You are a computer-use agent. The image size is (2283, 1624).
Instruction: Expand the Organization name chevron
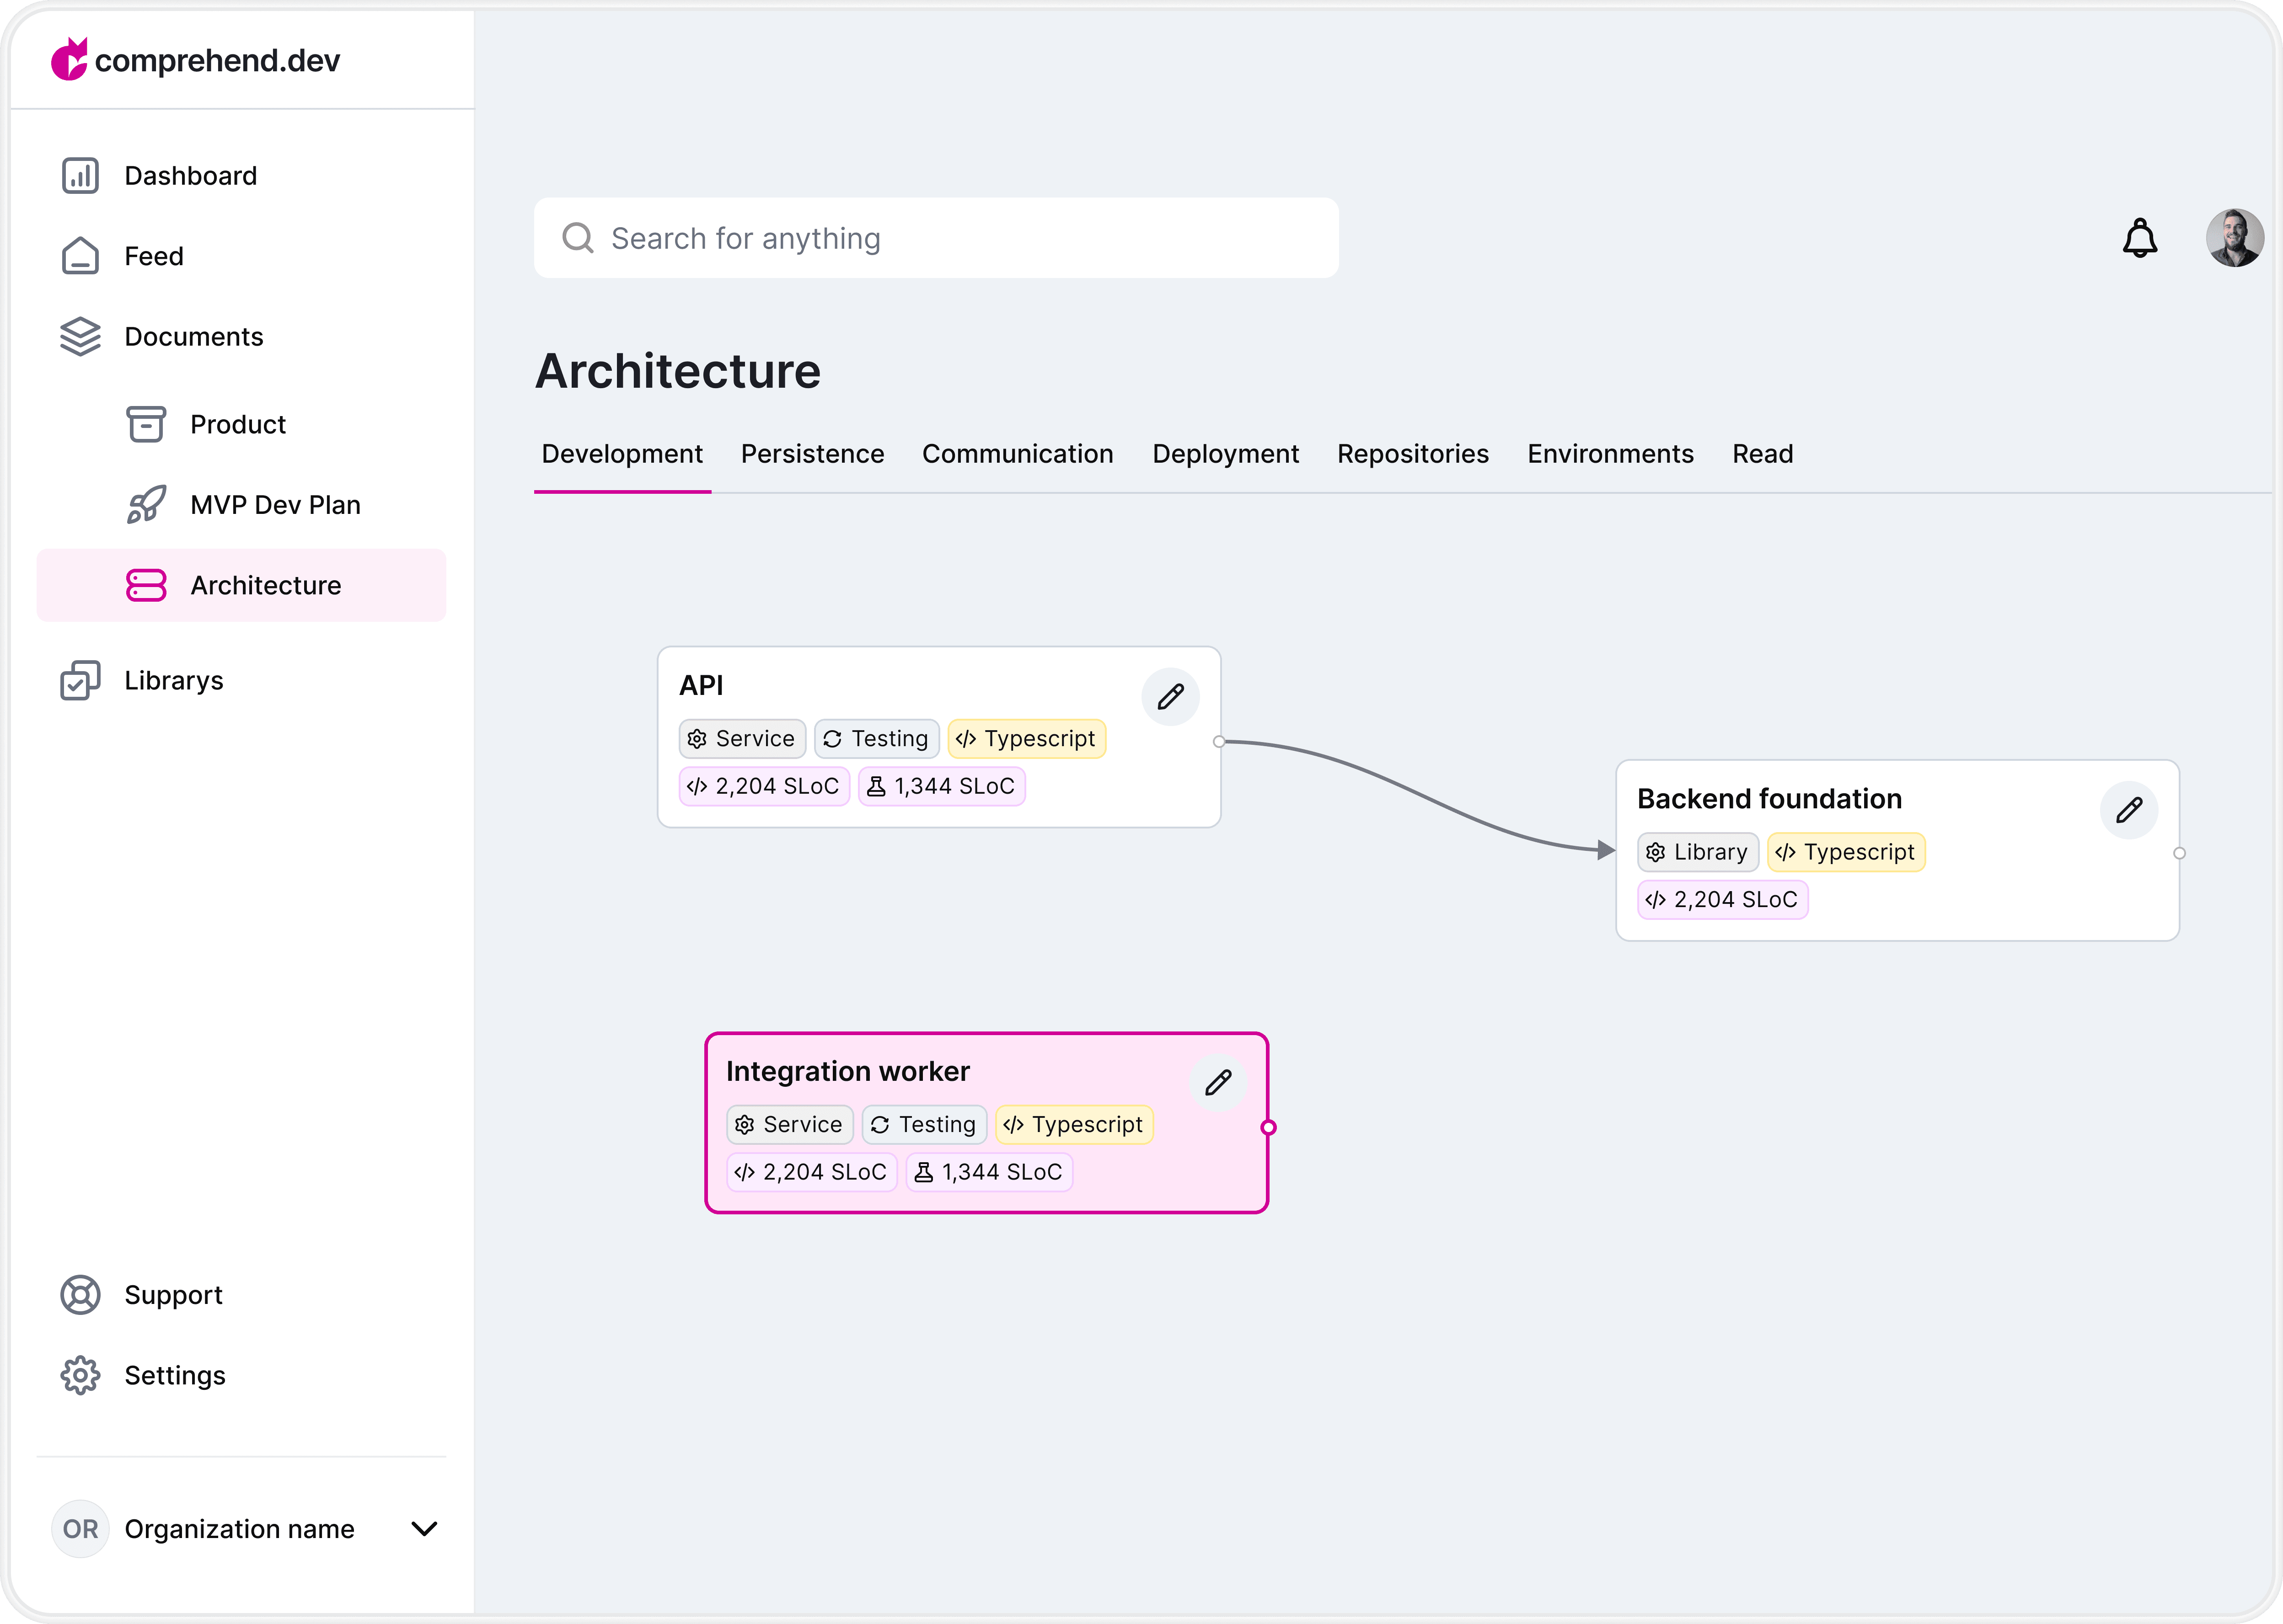click(424, 1528)
